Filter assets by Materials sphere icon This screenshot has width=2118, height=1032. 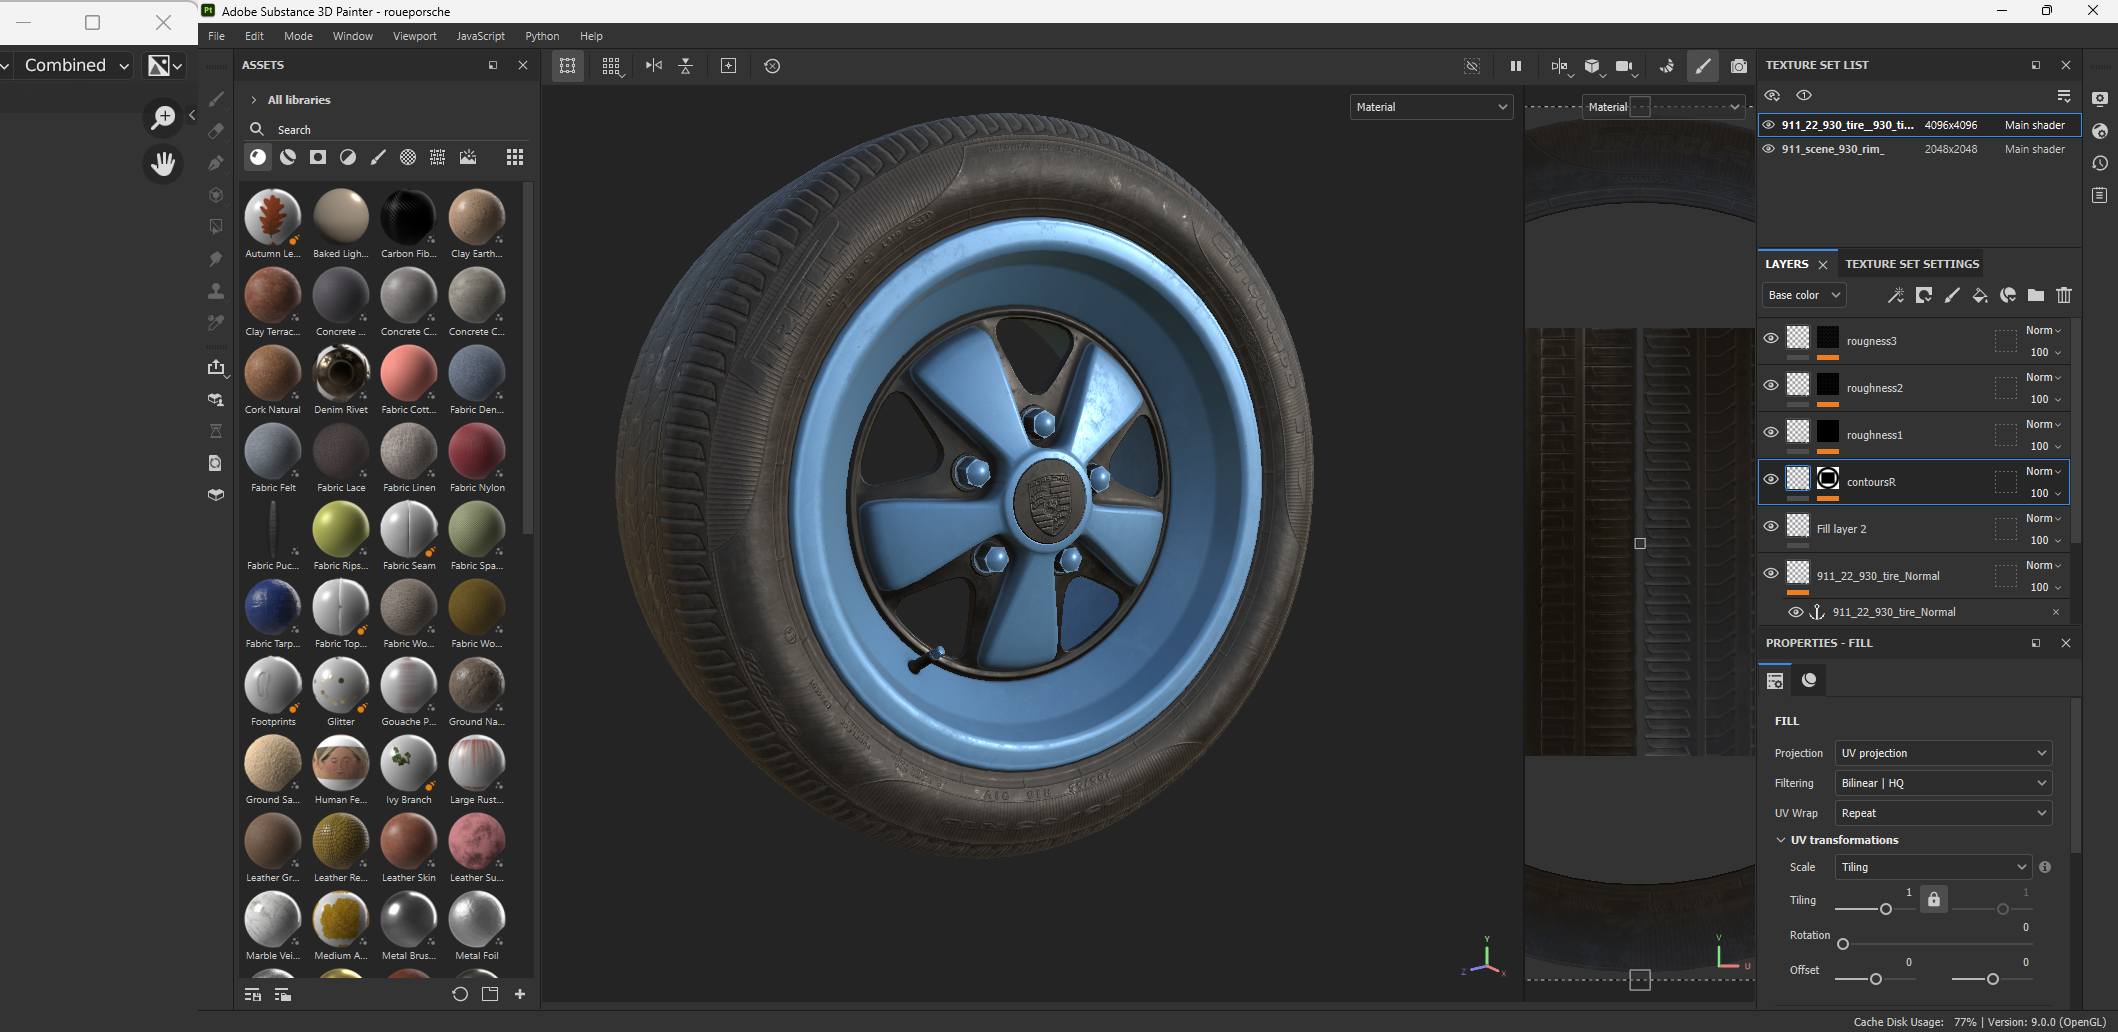(258, 157)
